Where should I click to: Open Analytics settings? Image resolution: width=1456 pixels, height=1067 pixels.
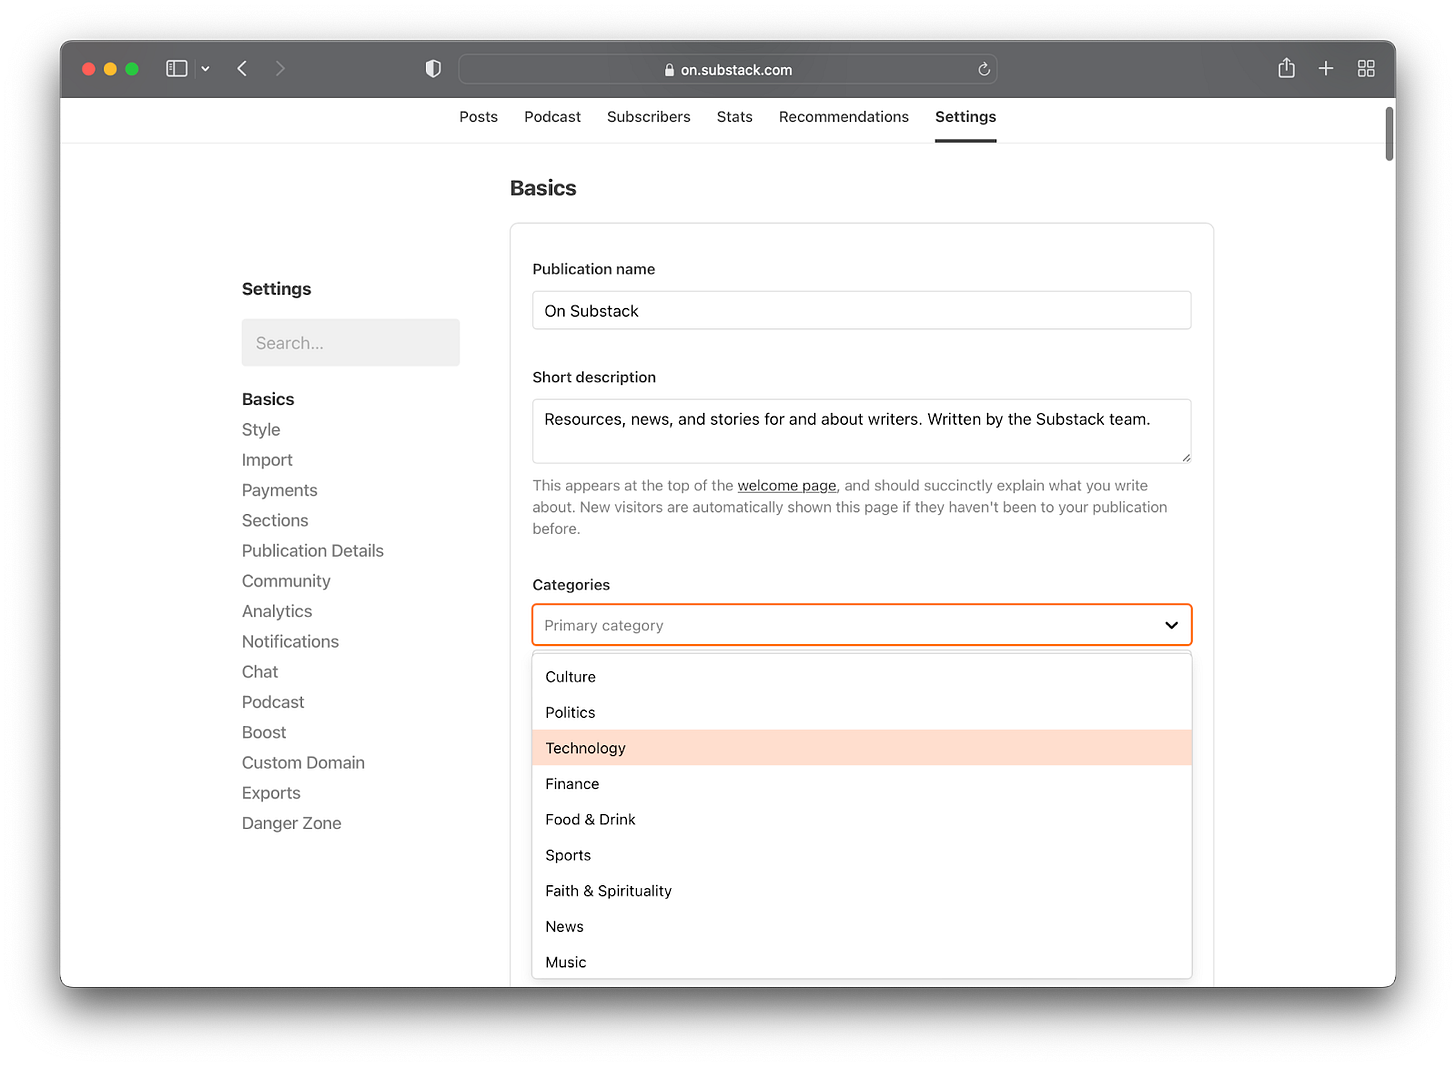(277, 611)
